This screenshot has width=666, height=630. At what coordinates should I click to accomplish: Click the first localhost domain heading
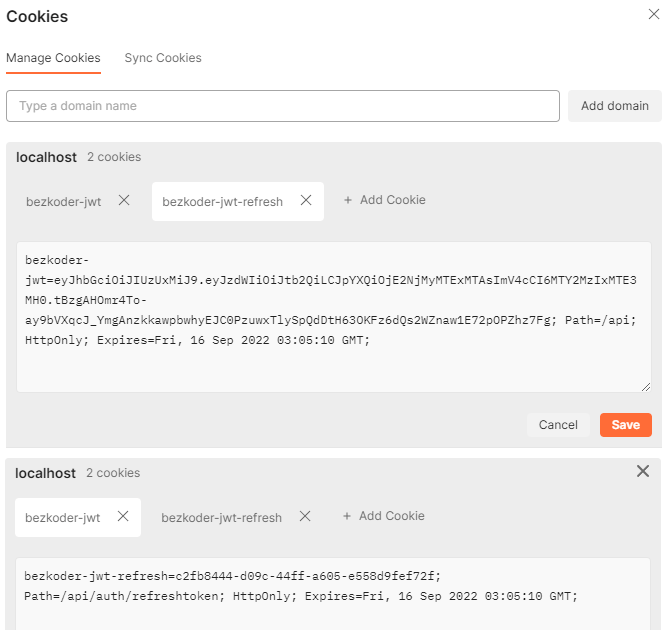[x=46, y=157]
